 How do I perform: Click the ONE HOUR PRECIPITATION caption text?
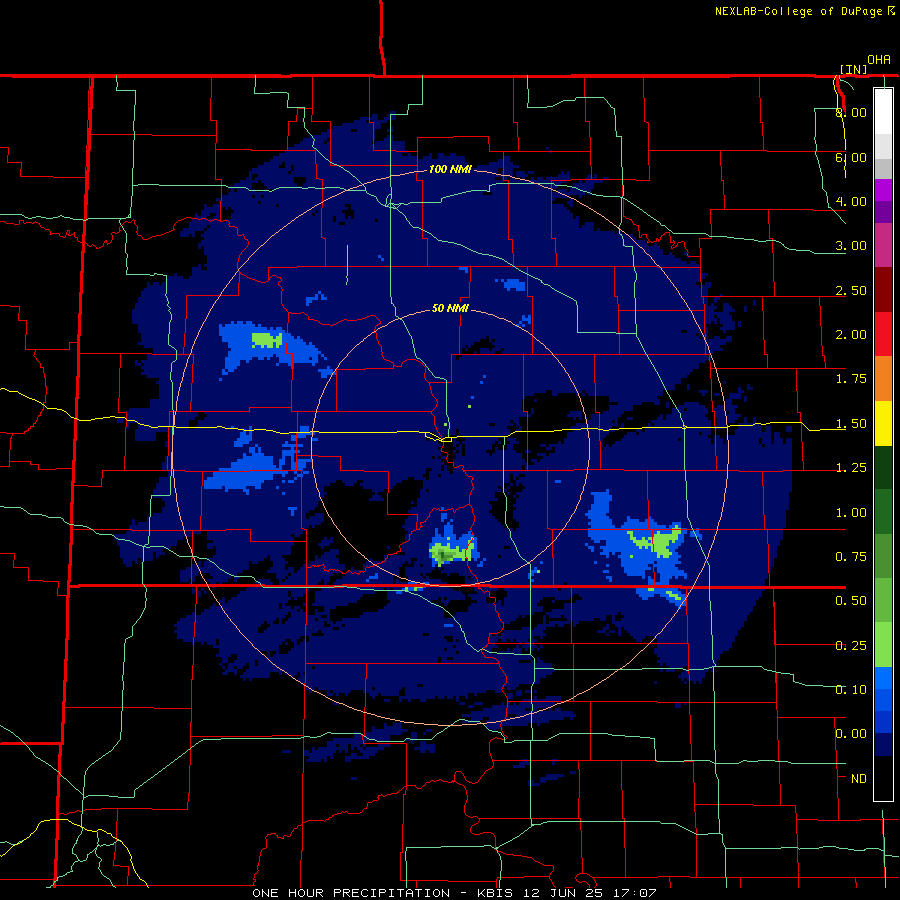point(351,893)
